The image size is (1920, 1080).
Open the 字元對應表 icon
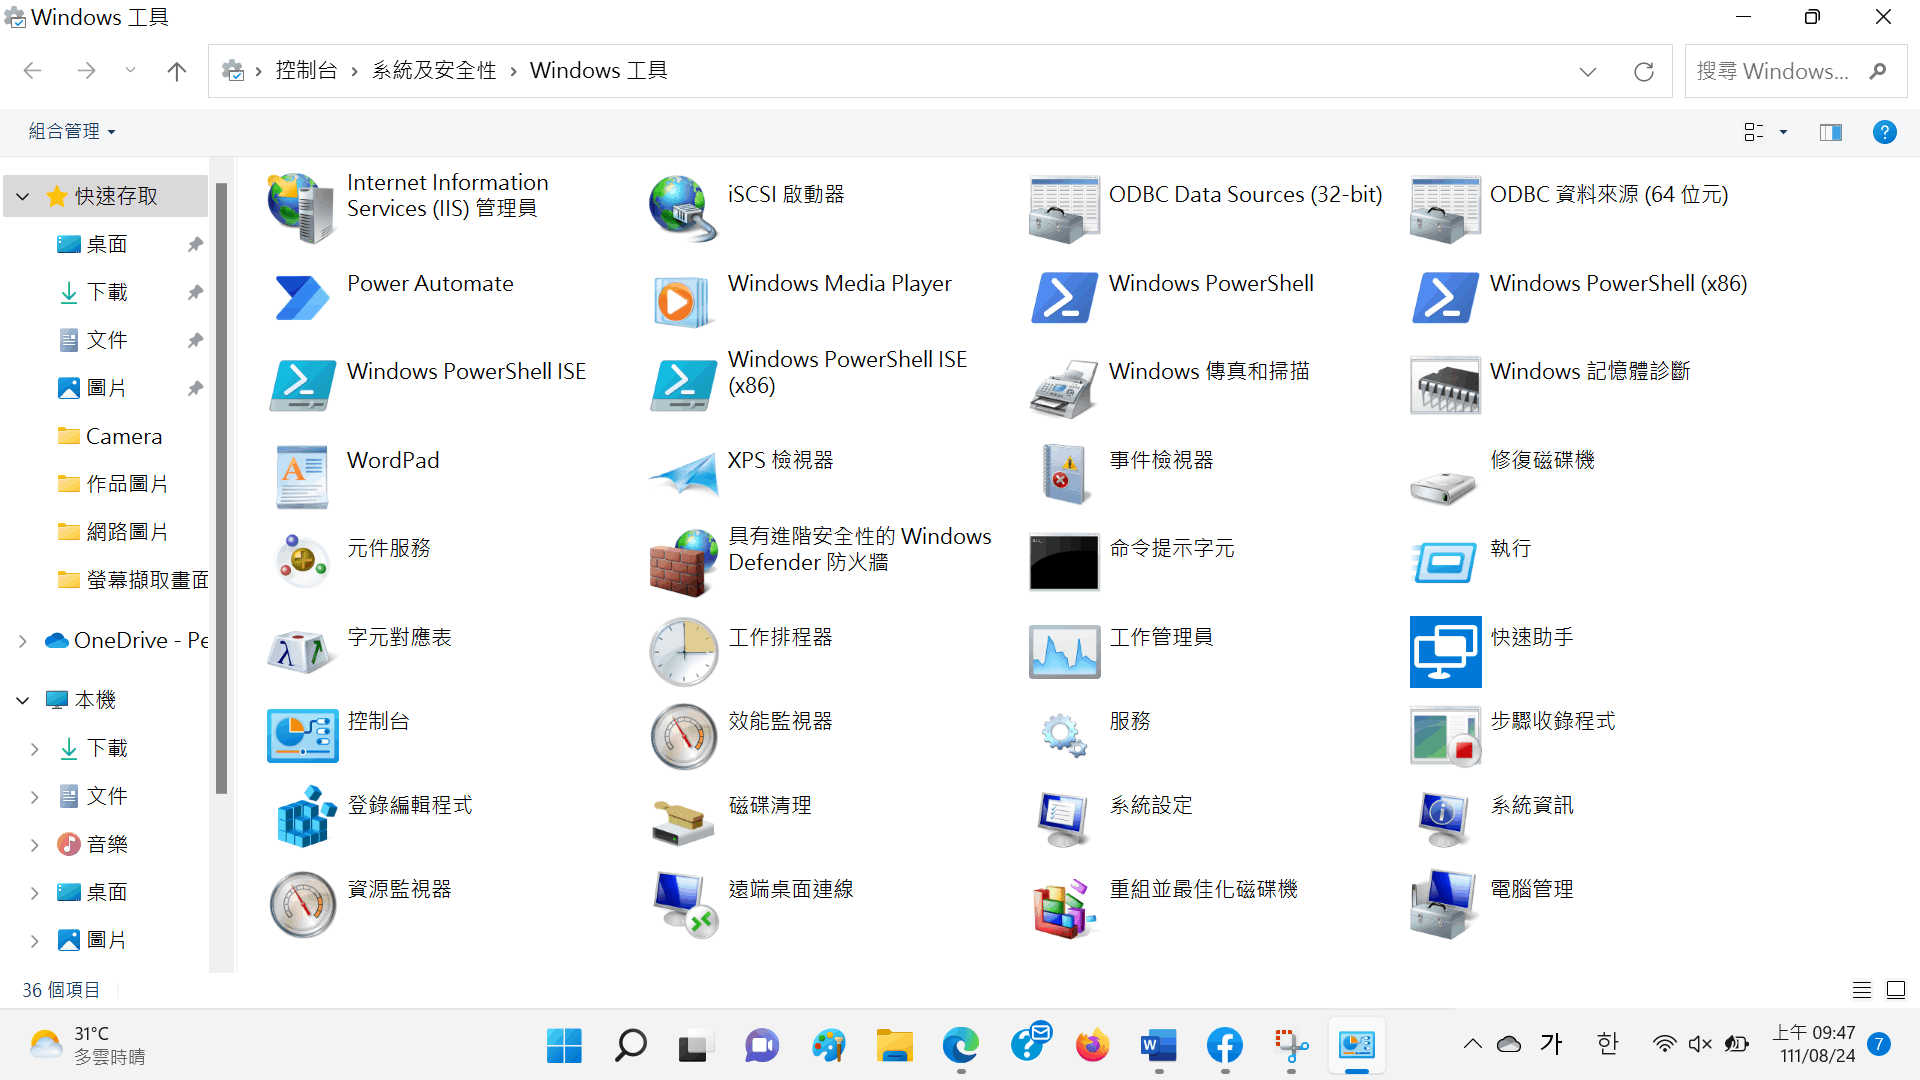coord(302,651)
